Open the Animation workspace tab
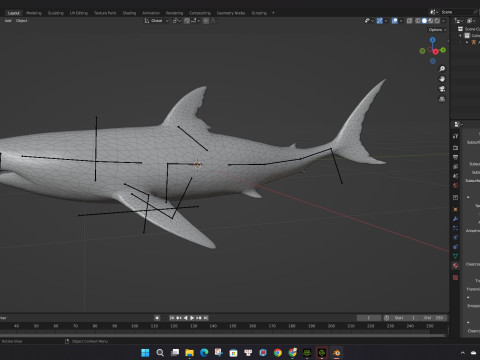Image resolution: width=480 pixels, height=360 pixels. (x=151, y=13)
